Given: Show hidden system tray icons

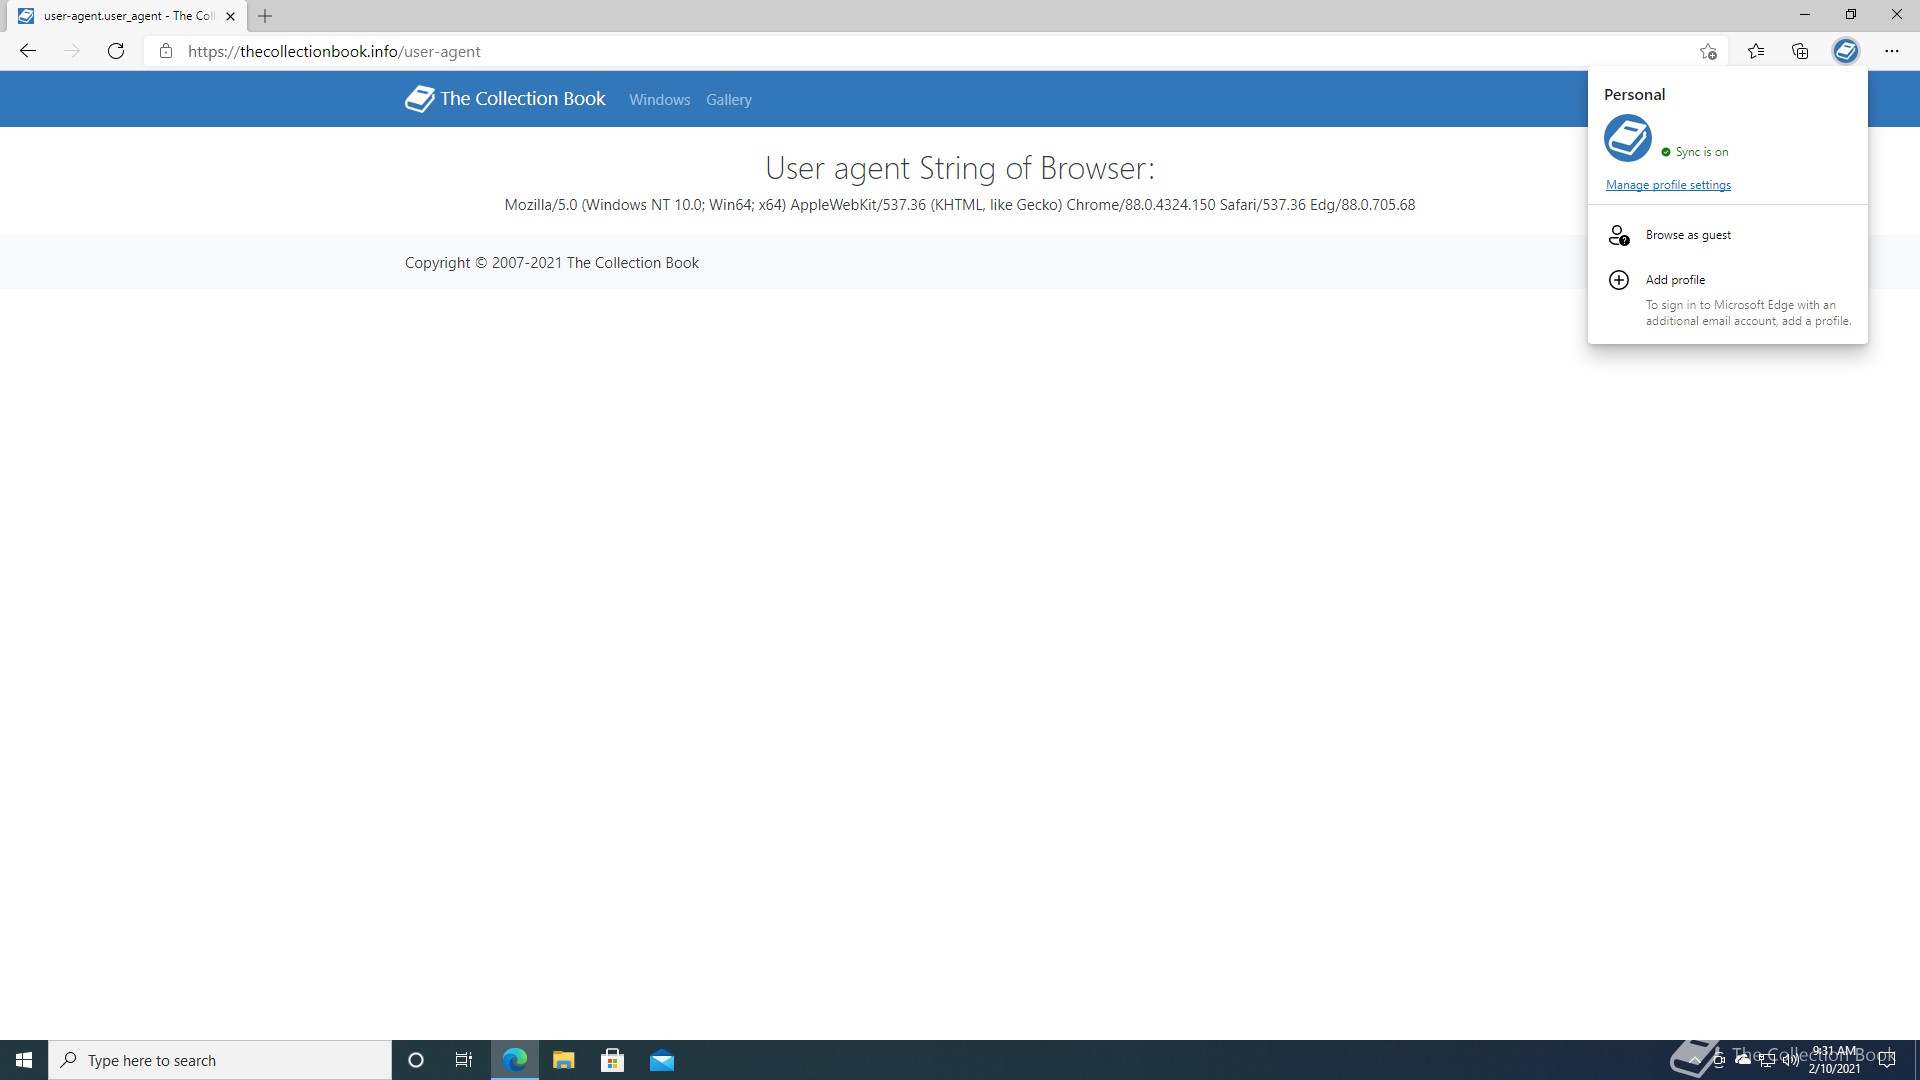Looking at the screenshot, I should point(1694,1060).
